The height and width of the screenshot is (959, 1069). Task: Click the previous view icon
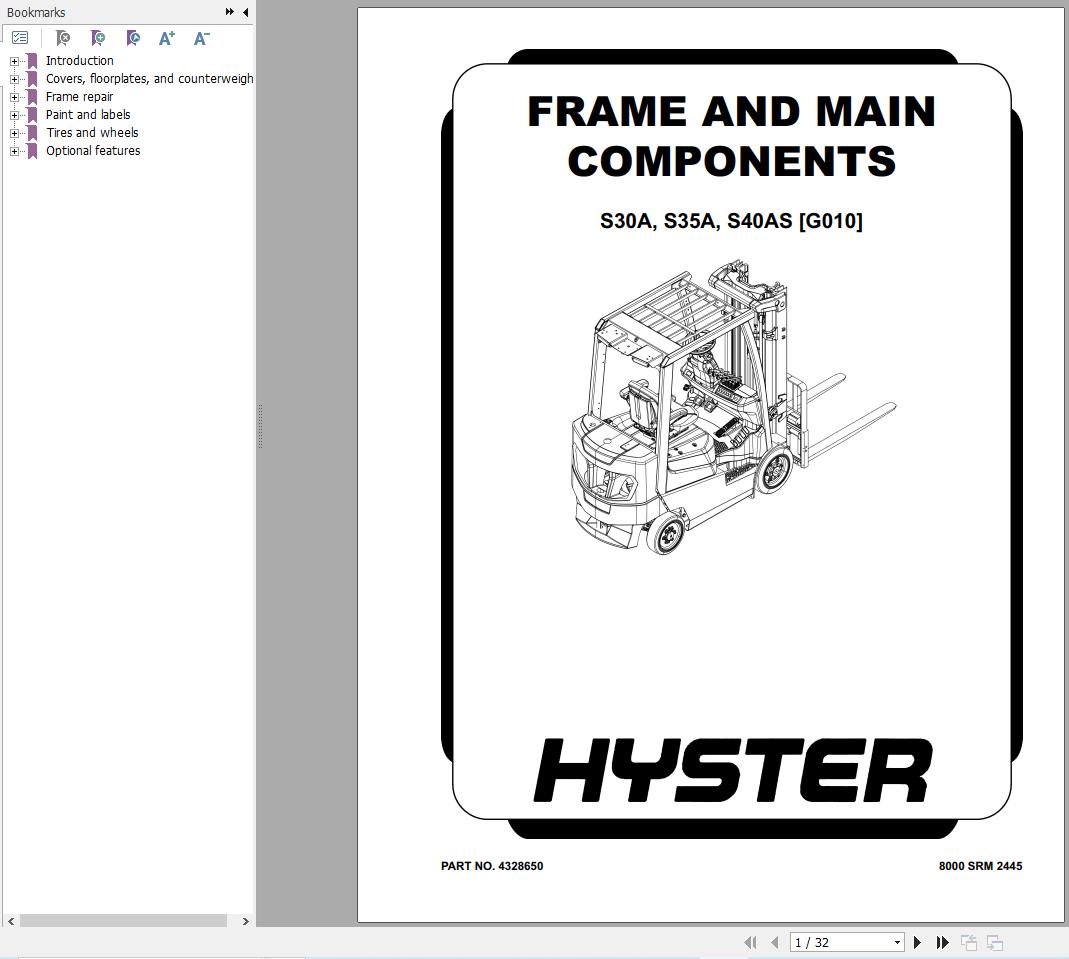pos(969,943)
